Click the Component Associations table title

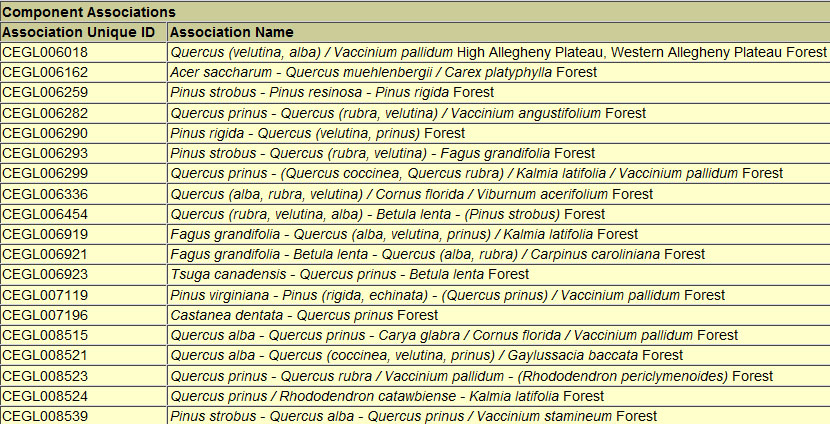[89, 12]
